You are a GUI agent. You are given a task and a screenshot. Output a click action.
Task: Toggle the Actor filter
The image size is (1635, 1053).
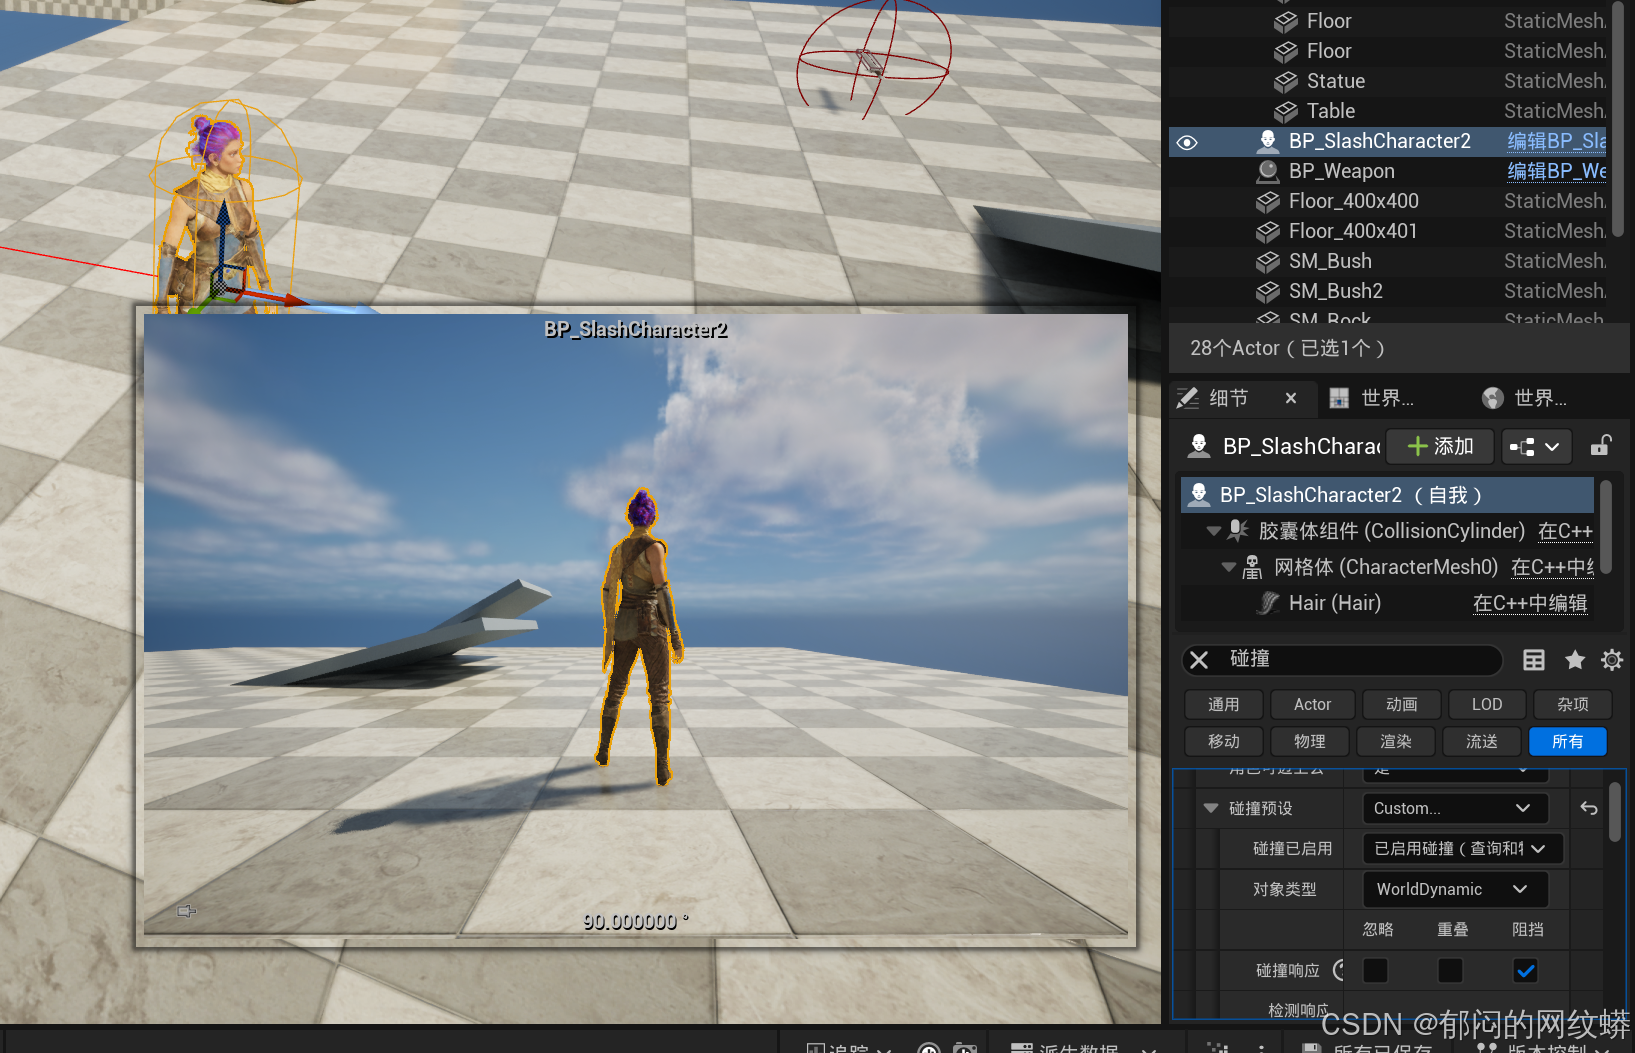tap(1313, 705)
